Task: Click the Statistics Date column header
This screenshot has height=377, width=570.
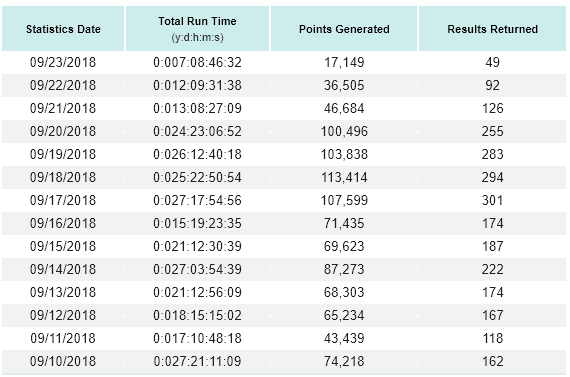Action: [x=63, y=29]
